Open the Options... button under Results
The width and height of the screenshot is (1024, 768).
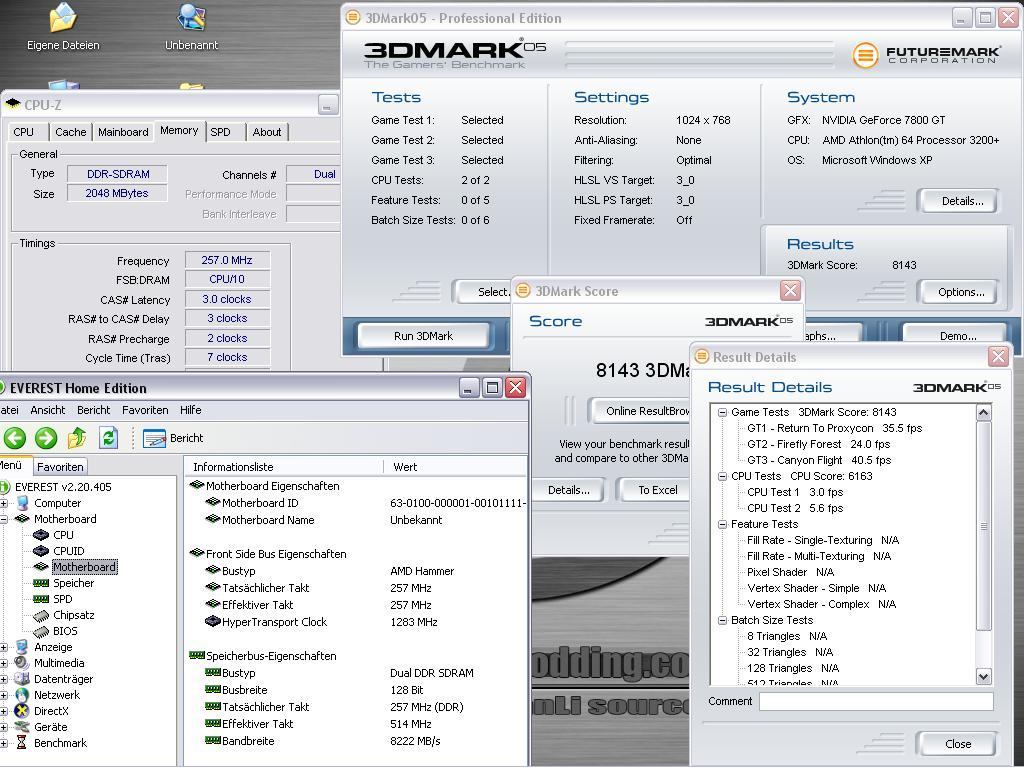click(x=958, y=292)
